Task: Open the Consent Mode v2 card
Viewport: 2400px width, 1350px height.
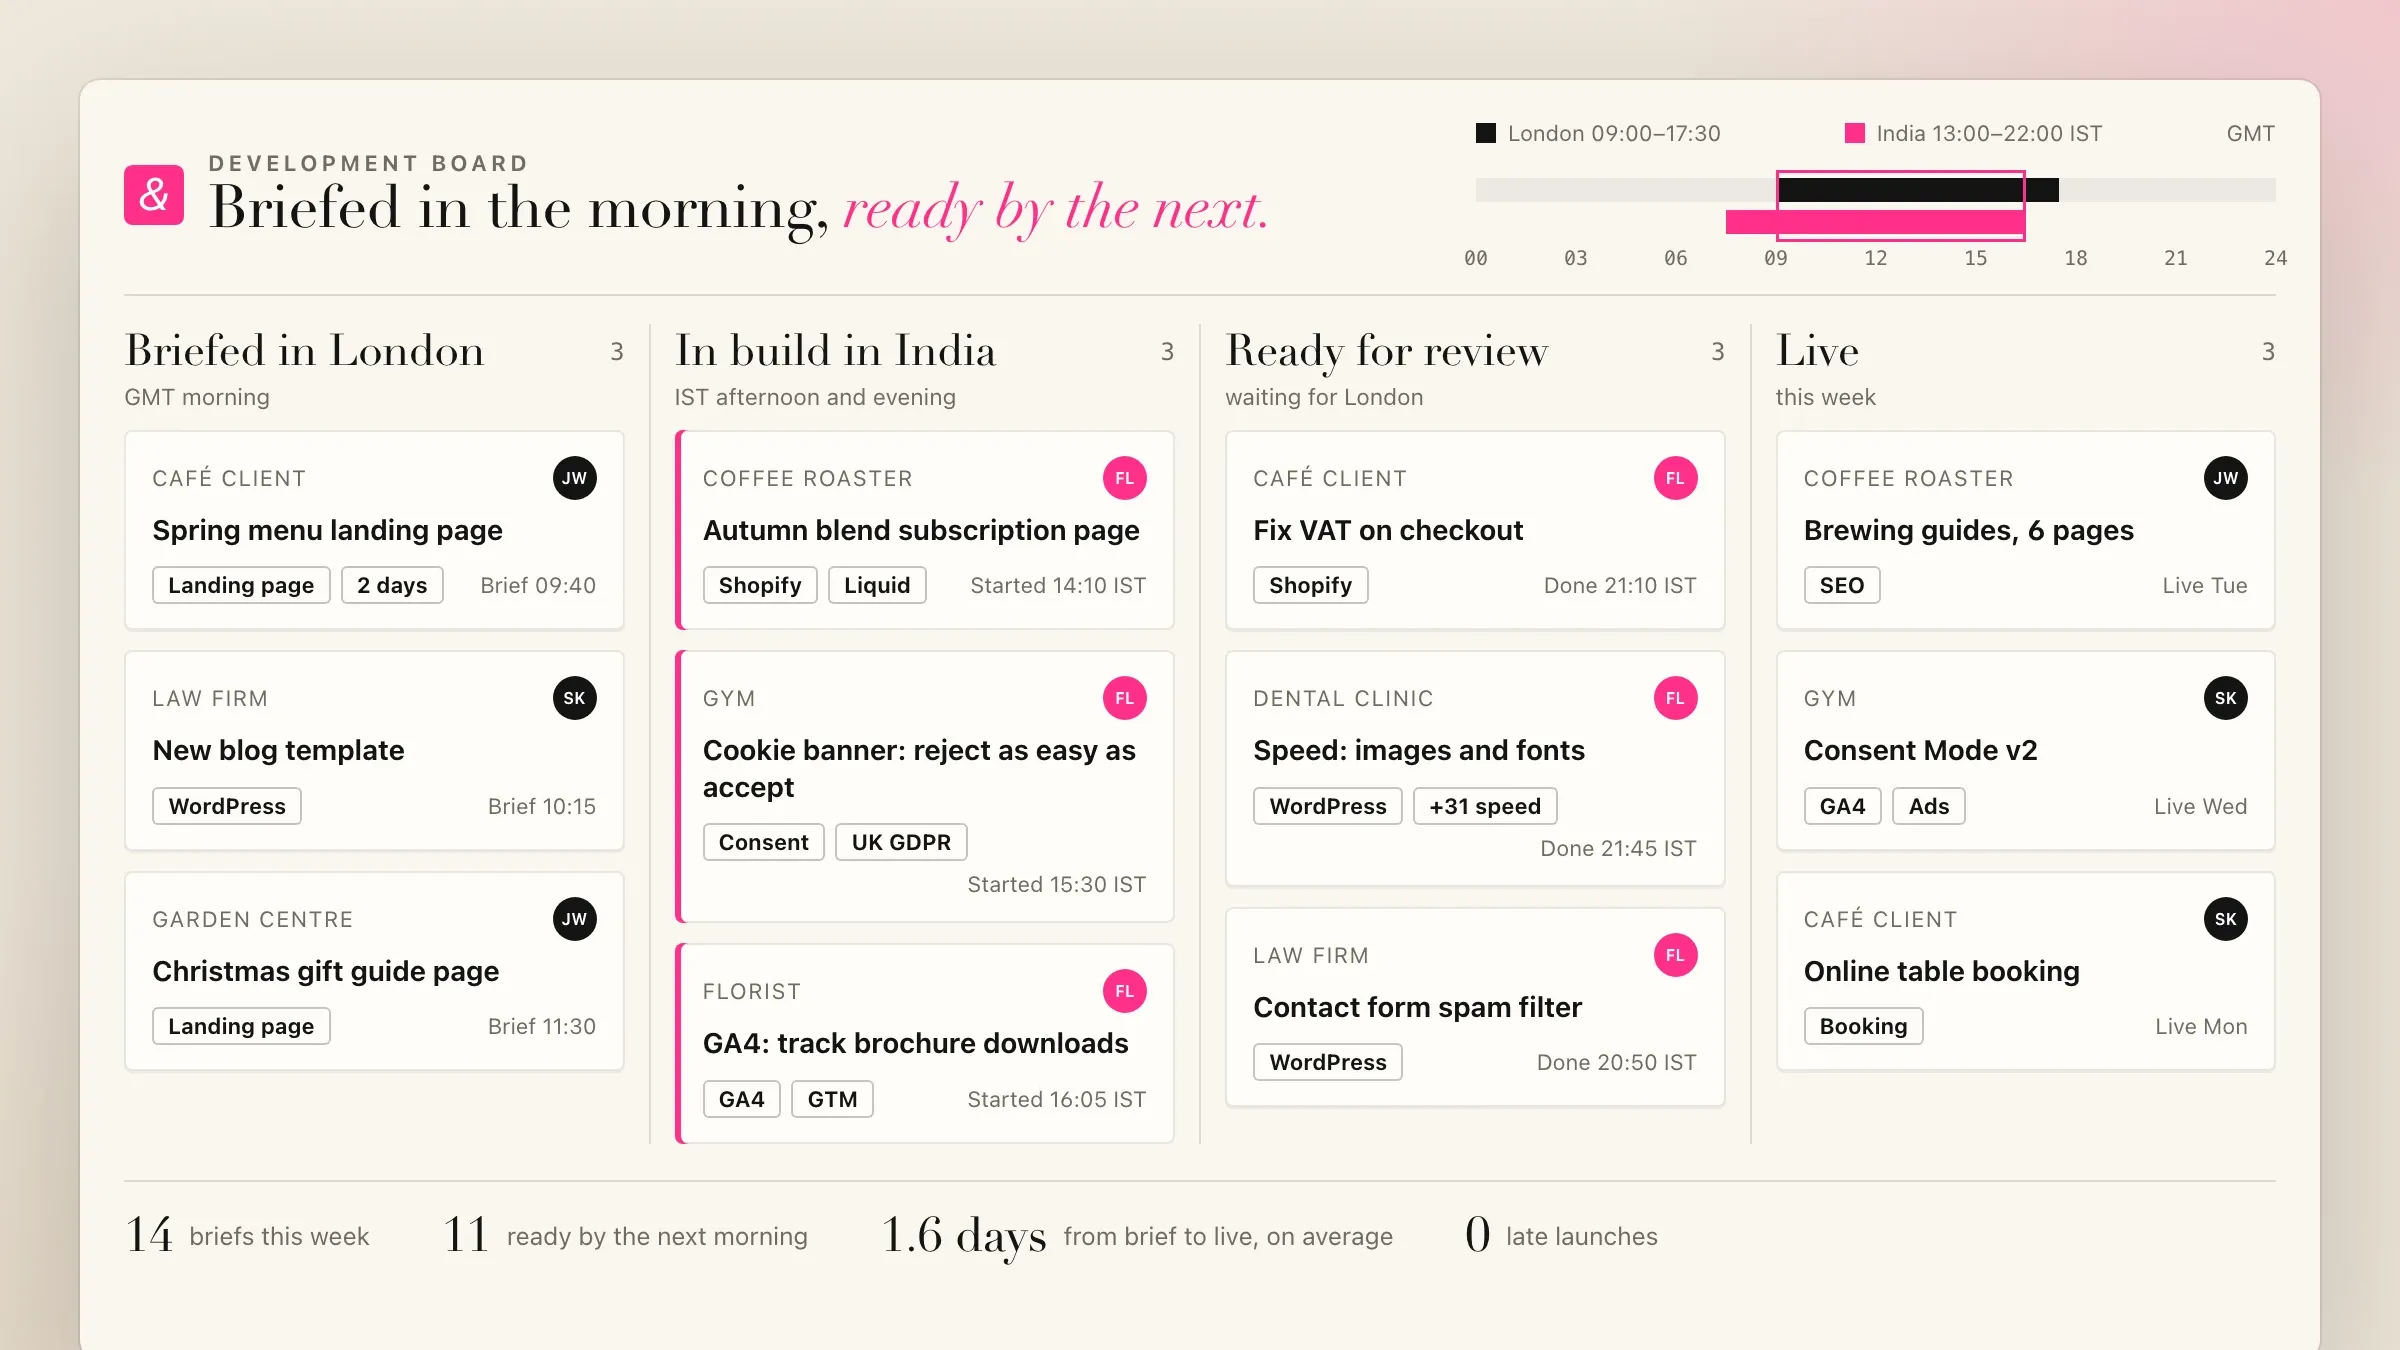Action: (x=2025, y=751)
